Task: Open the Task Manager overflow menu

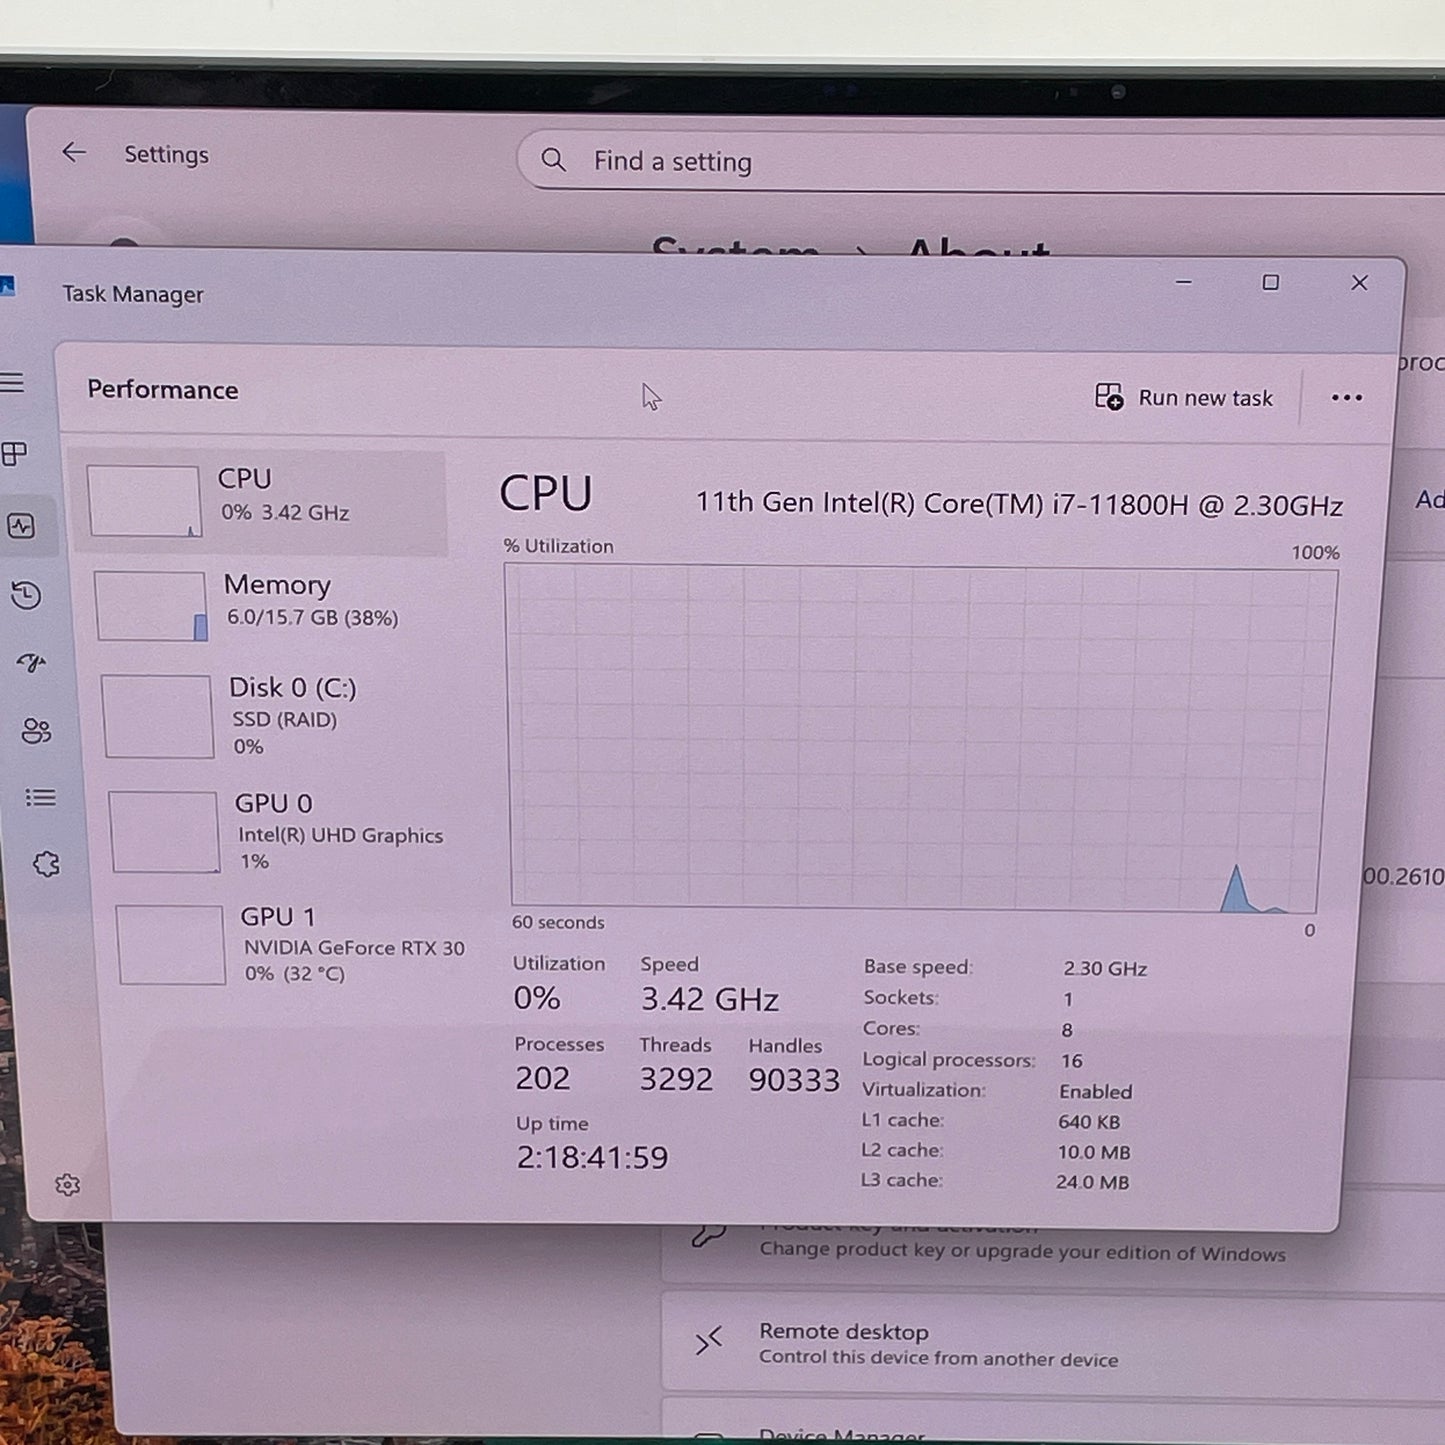Action: coord(1346,397)
